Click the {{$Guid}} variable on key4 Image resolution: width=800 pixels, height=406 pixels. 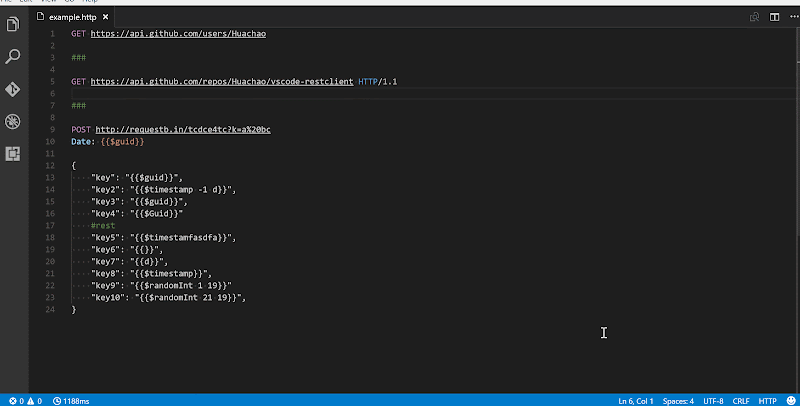coord(156,213)
